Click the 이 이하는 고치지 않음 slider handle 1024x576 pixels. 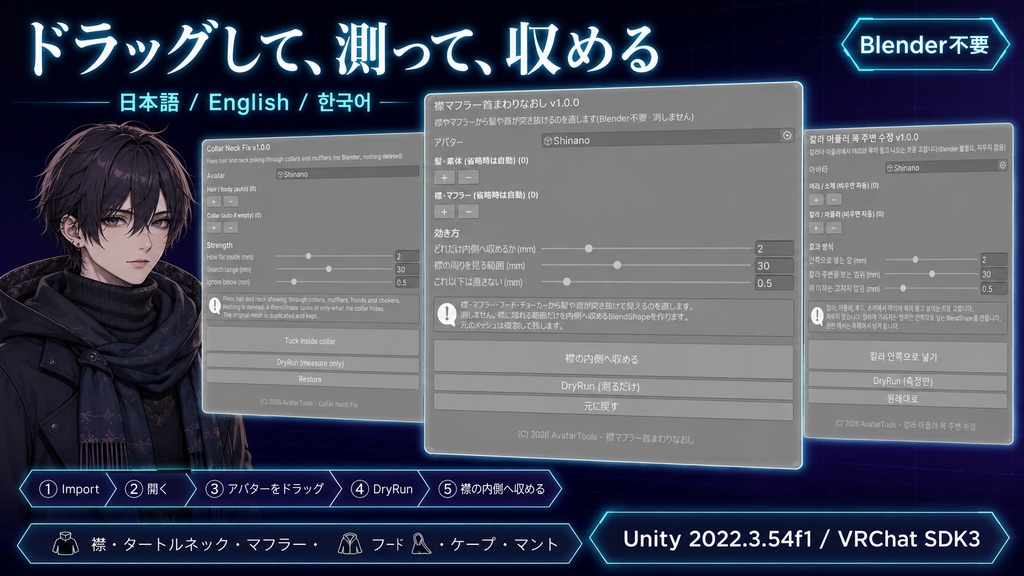903,288
